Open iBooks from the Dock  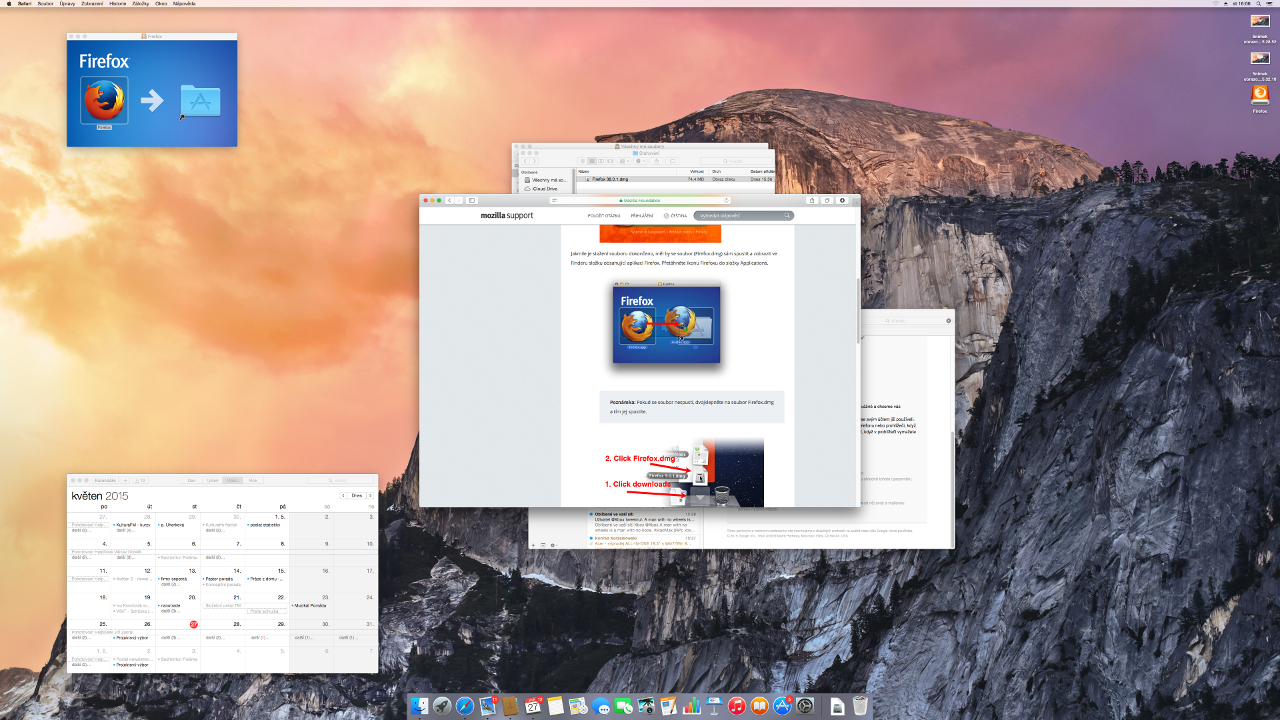tap(759, 705)
